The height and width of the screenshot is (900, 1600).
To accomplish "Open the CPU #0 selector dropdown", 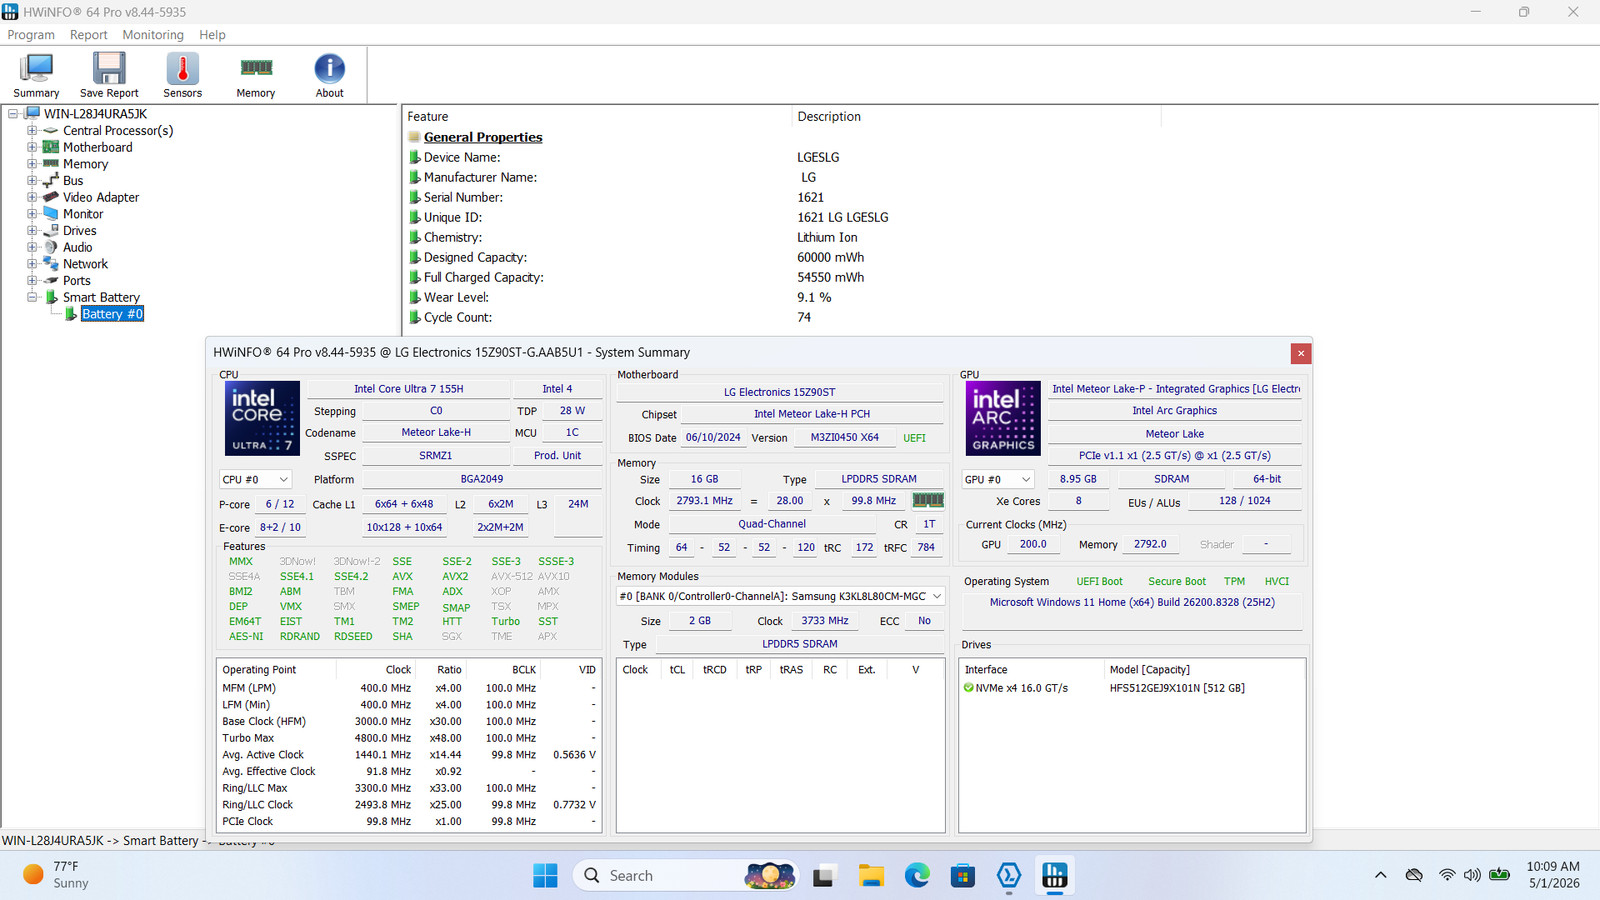I will coord(255,480).
